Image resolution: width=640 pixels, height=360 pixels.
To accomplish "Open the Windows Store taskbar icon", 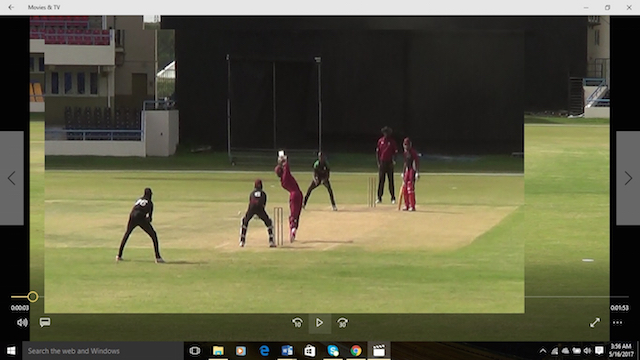I will click(x=310, y=351).
